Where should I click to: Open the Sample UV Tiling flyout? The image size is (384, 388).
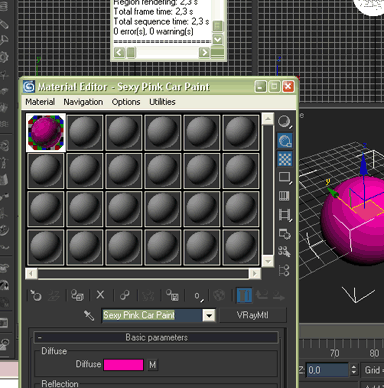coord(284,178)
